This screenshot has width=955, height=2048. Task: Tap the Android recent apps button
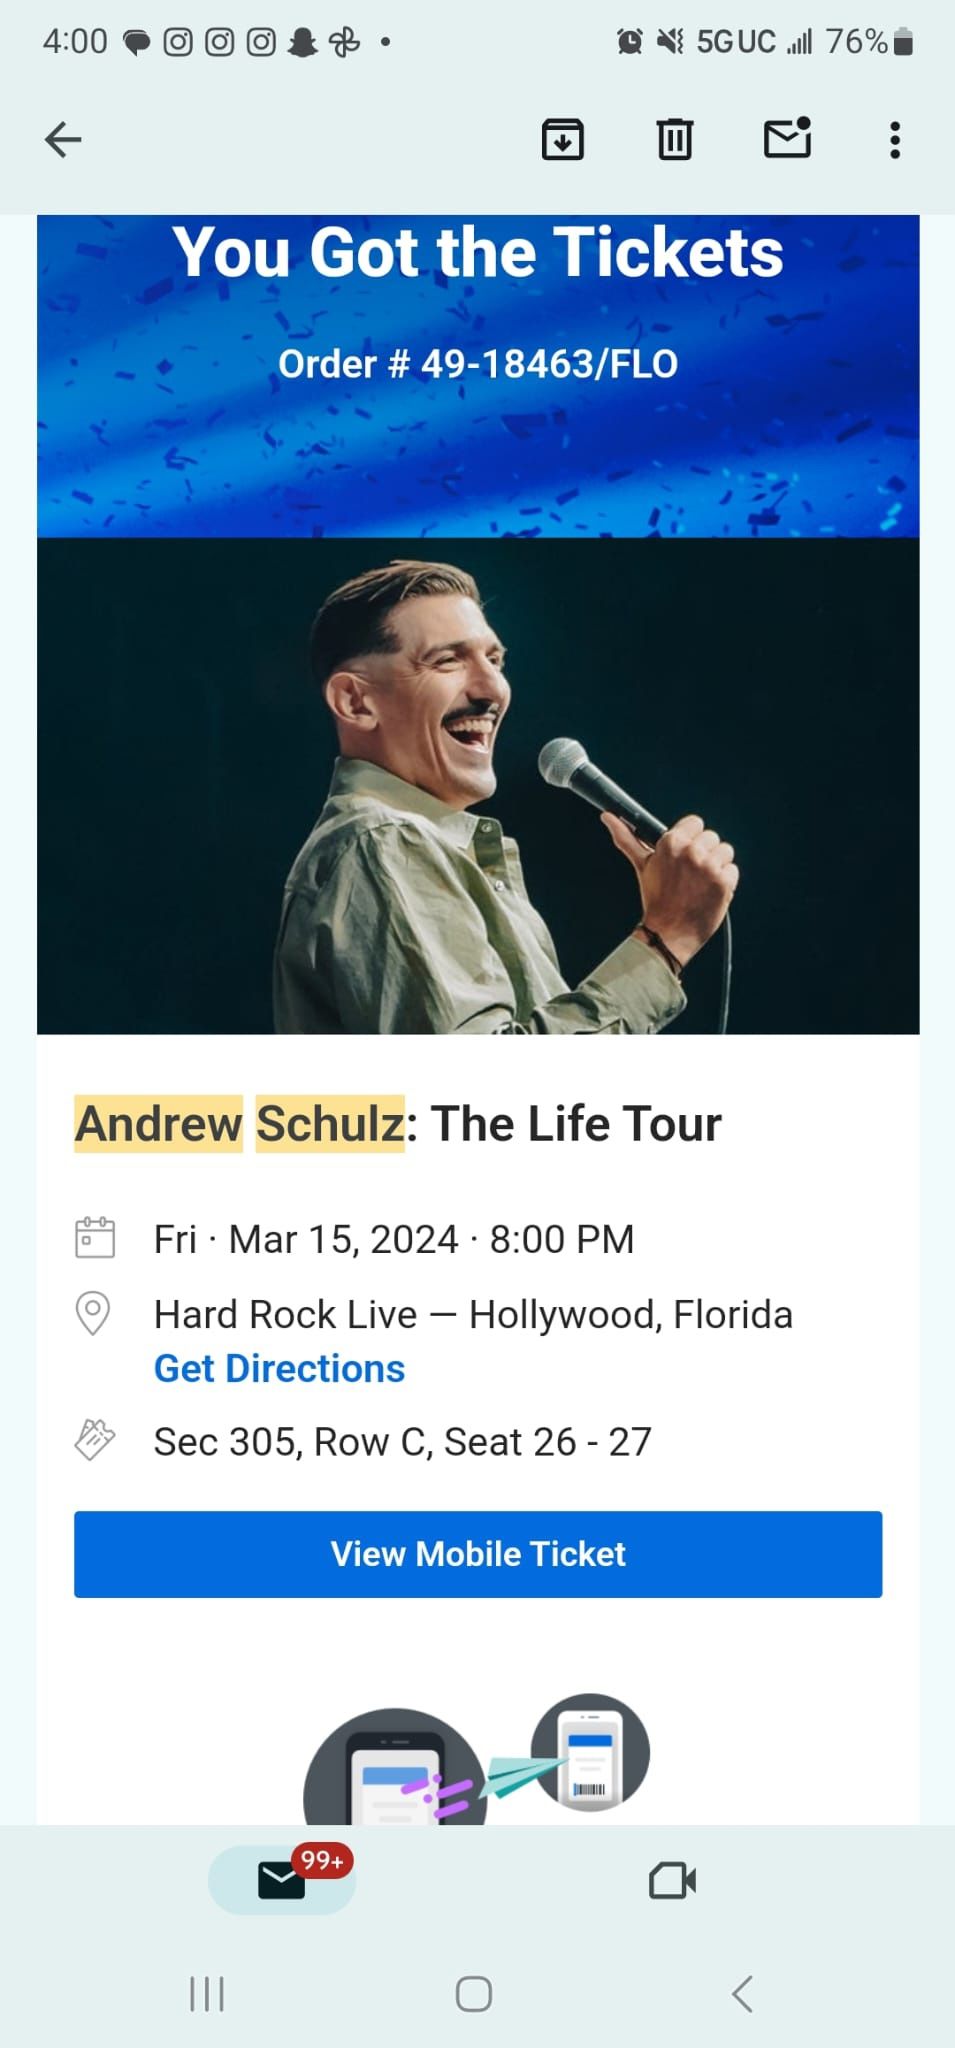click(x=207, y=1994)
